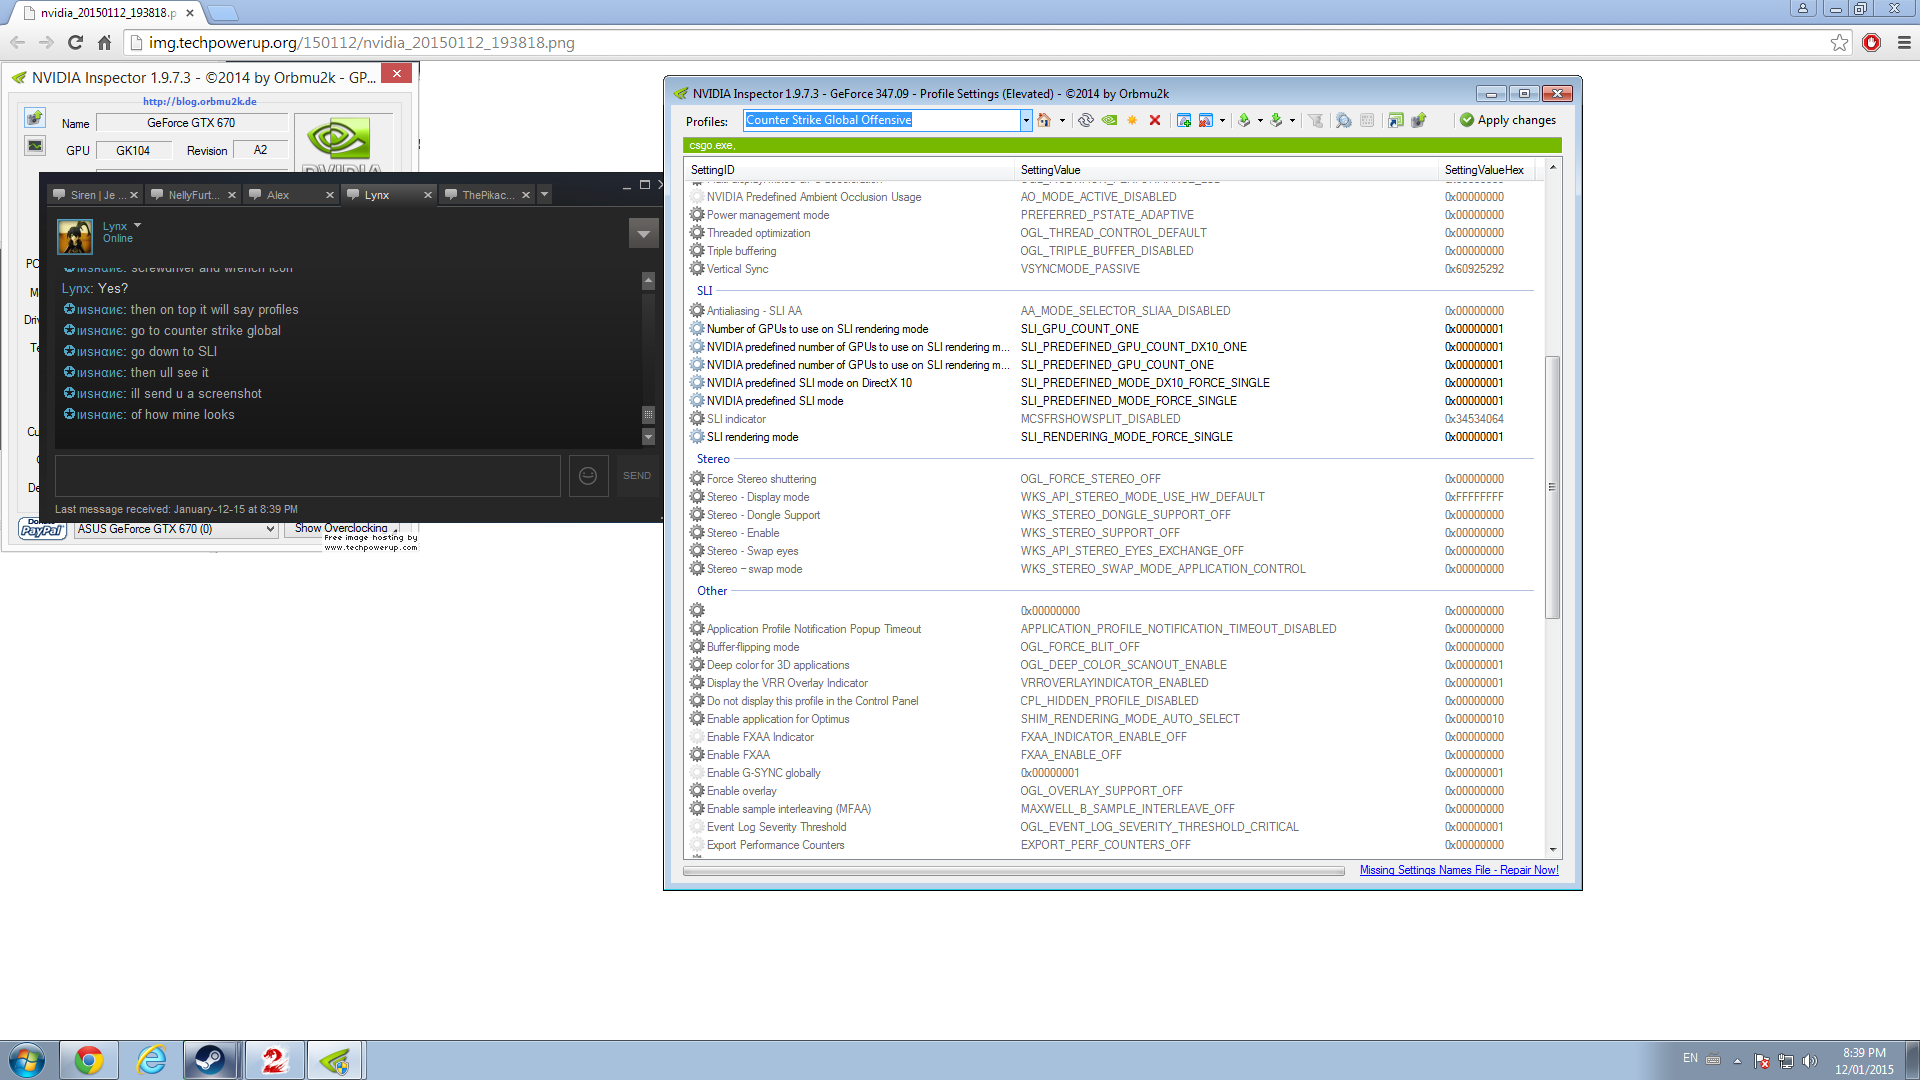Click the home profile icon in Inspector toolbar

1044,120
